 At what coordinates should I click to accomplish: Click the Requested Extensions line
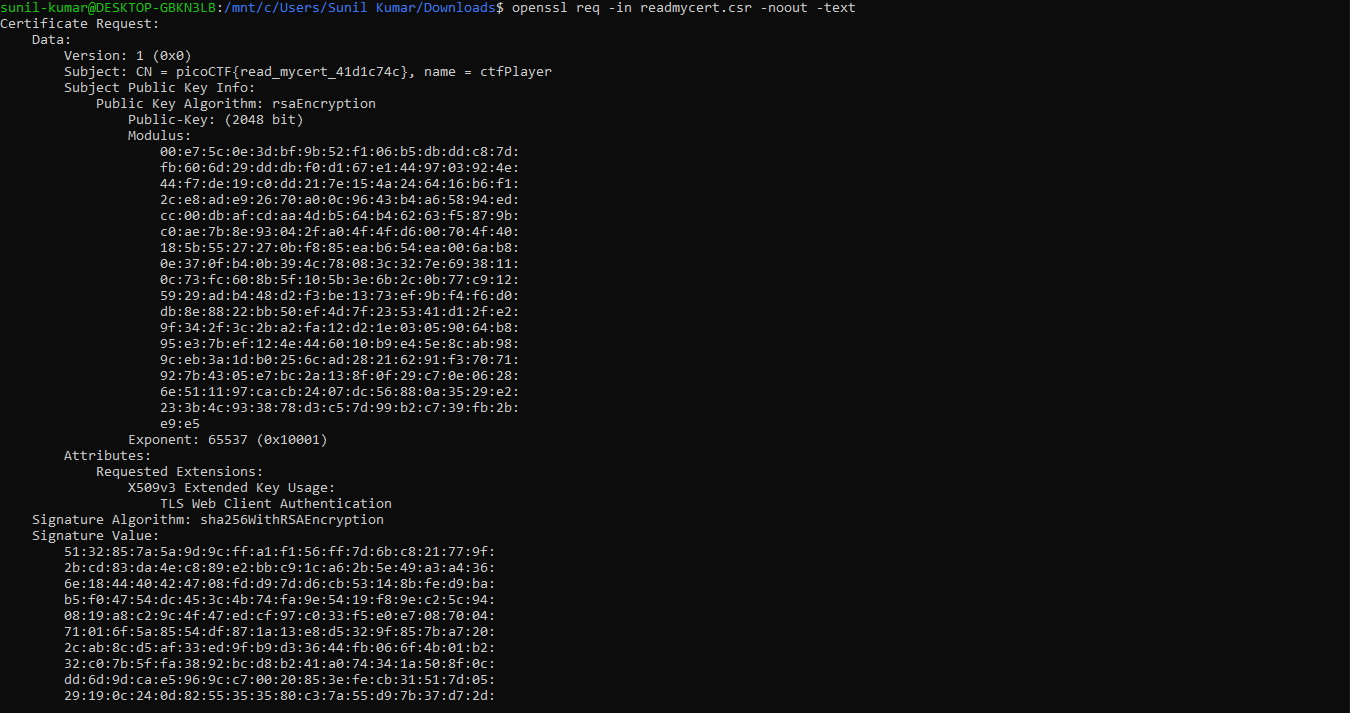[x=180, y=472]
